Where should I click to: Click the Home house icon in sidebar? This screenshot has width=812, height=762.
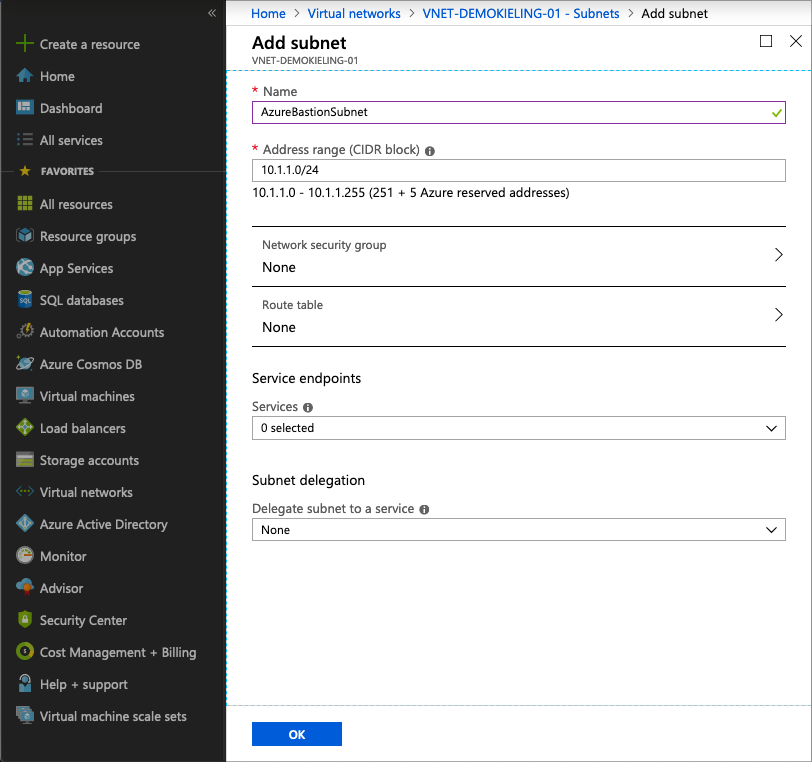tap(24, 76)
